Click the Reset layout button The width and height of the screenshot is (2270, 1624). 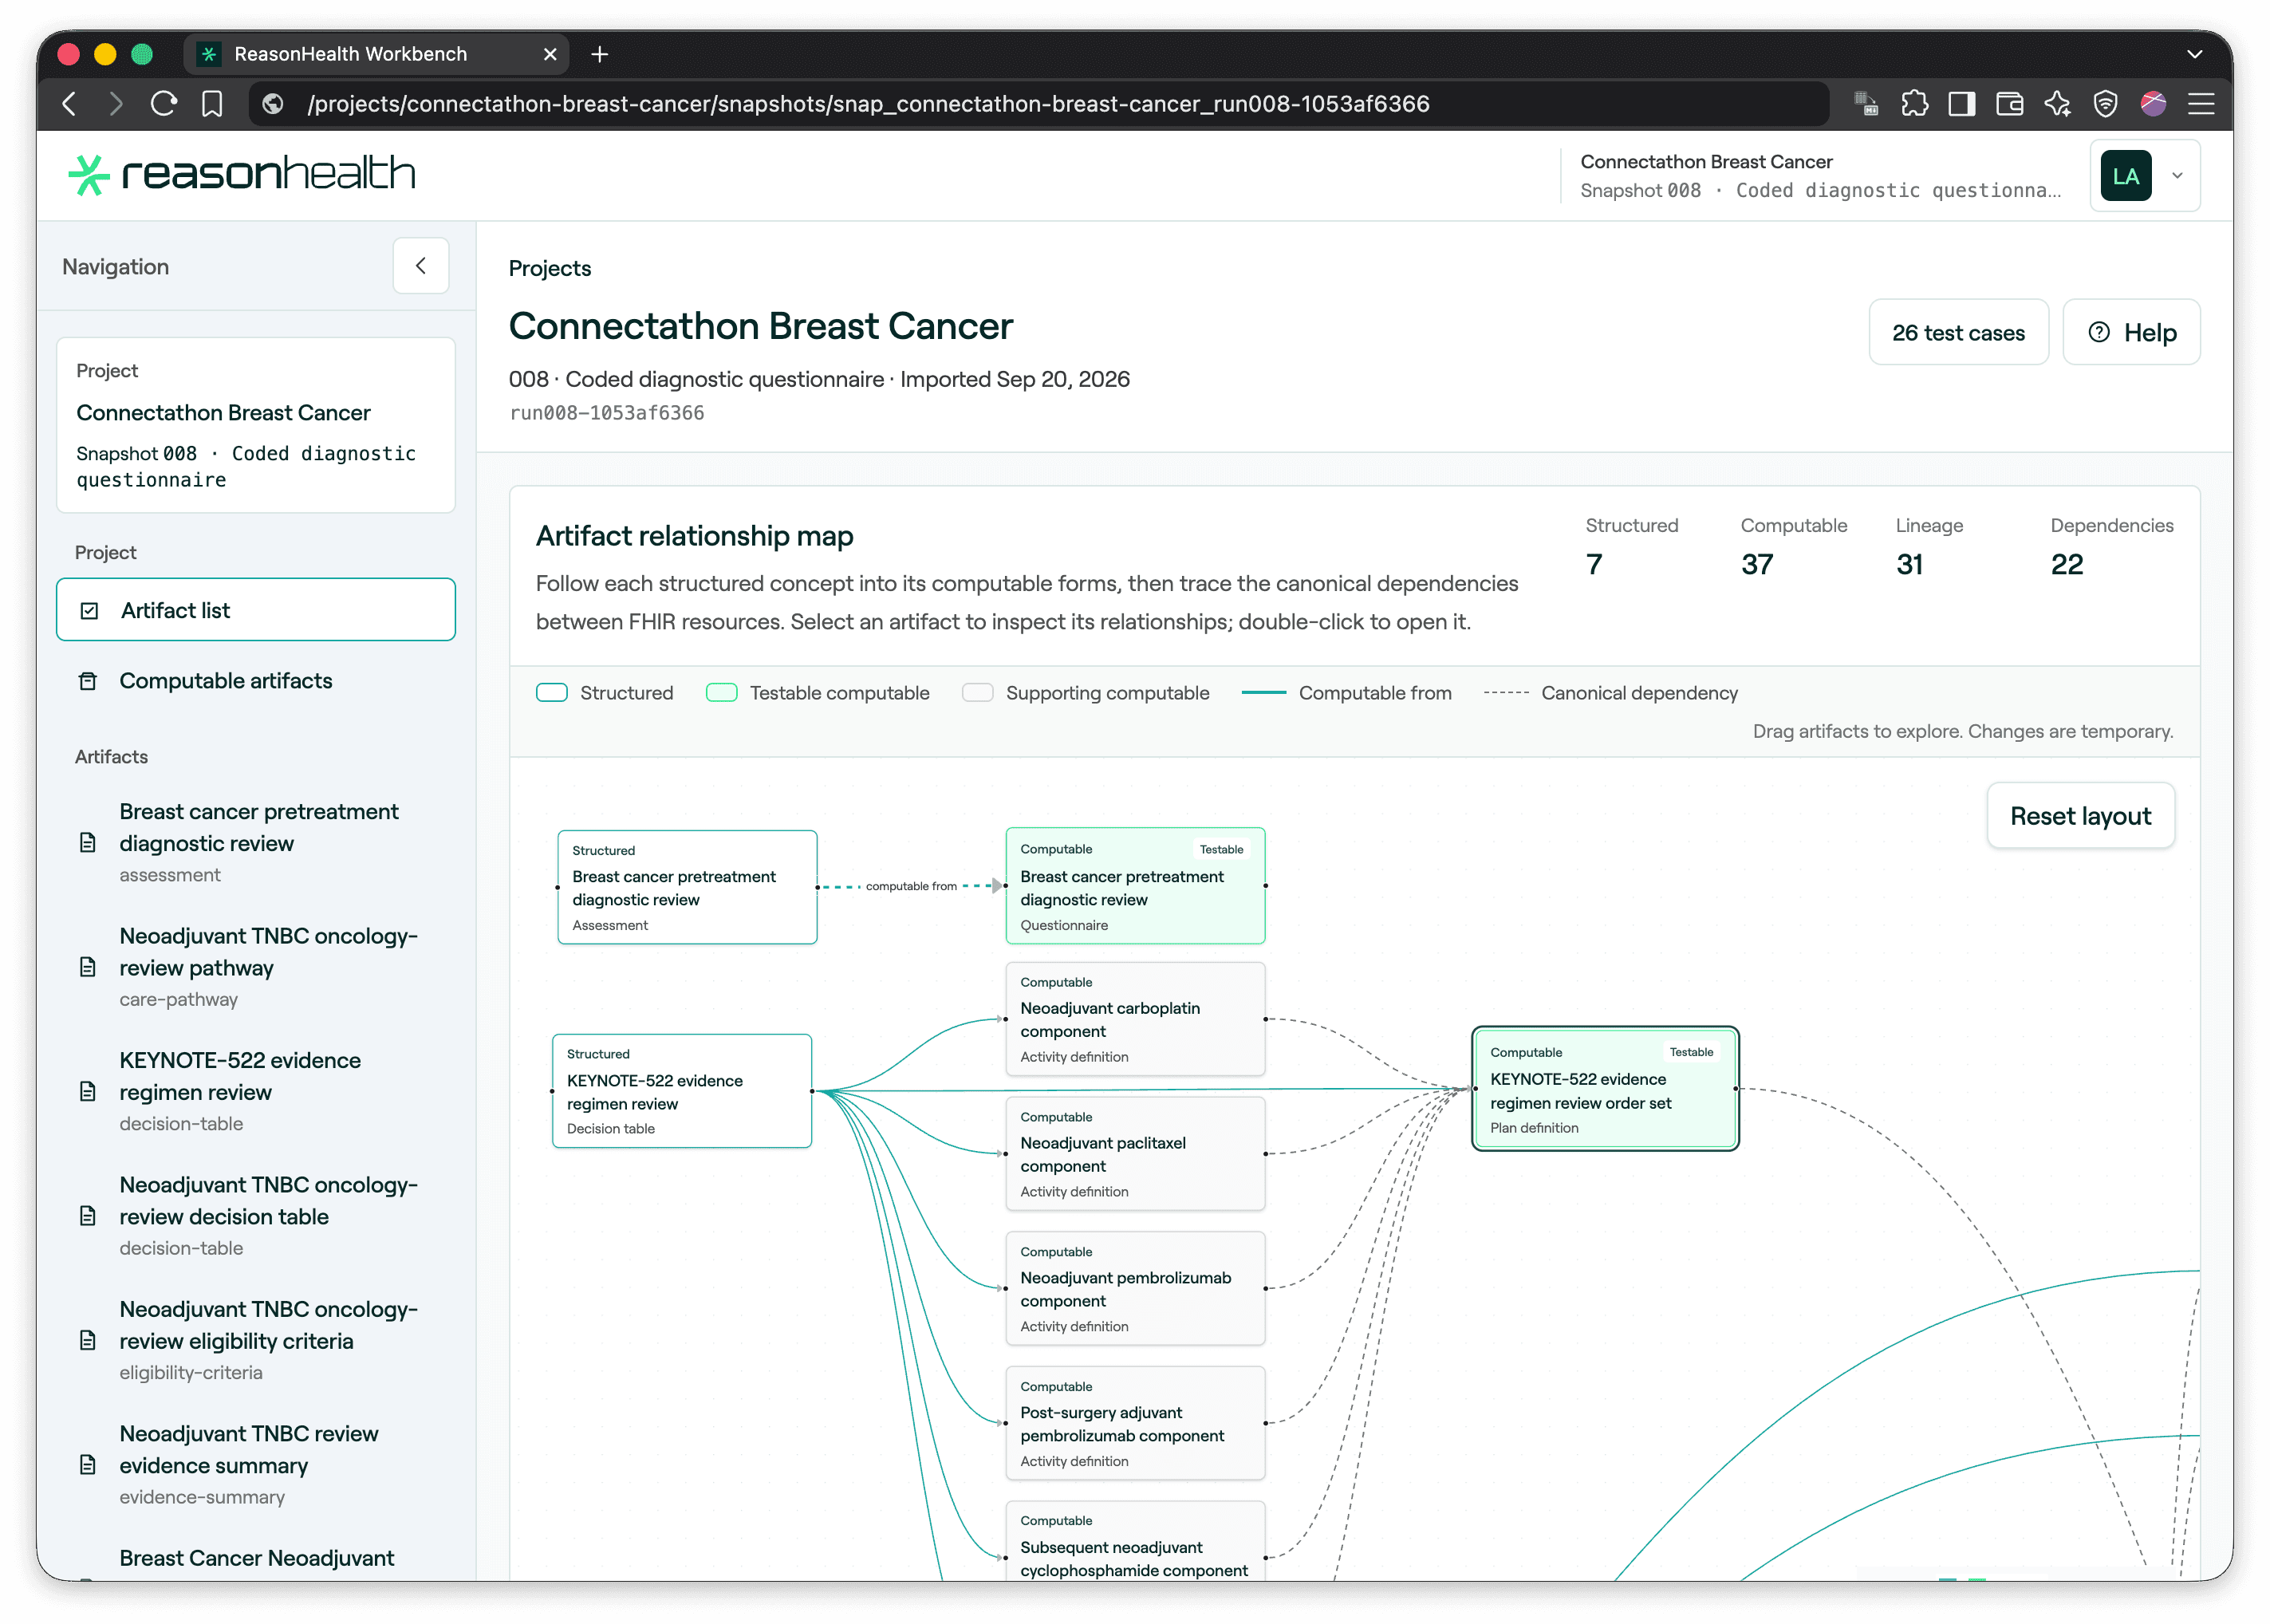tap(2080, 816)
